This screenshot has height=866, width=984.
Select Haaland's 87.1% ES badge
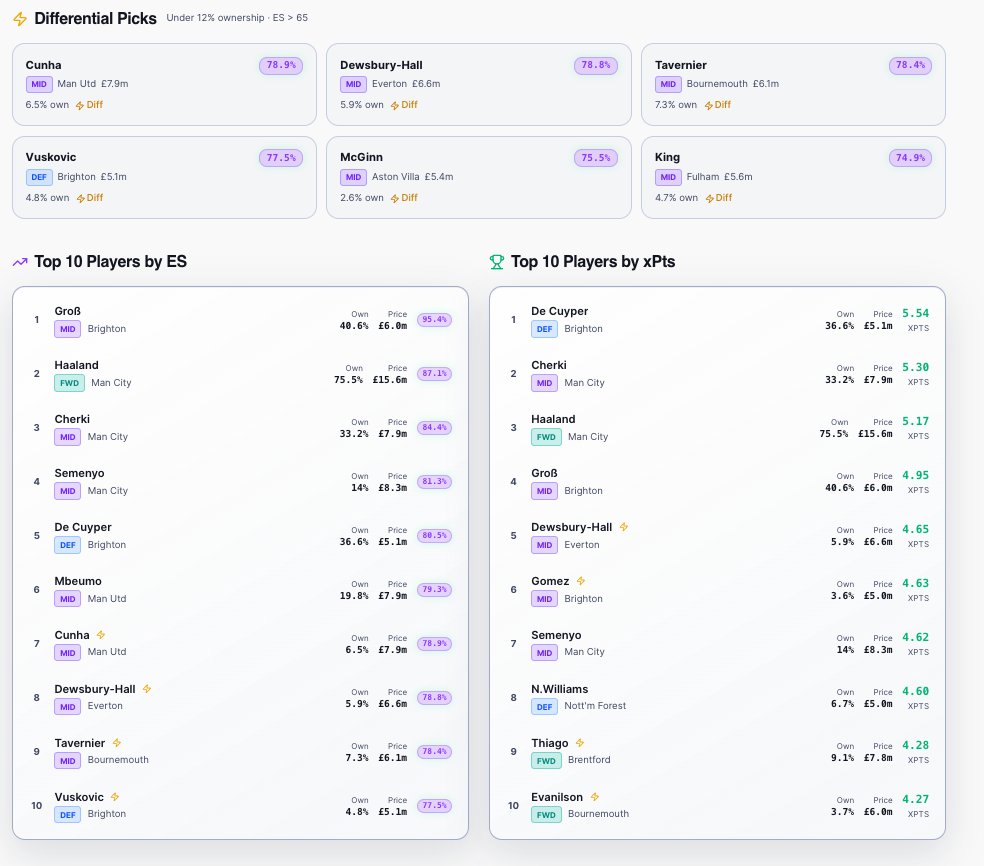pos(434,373)
